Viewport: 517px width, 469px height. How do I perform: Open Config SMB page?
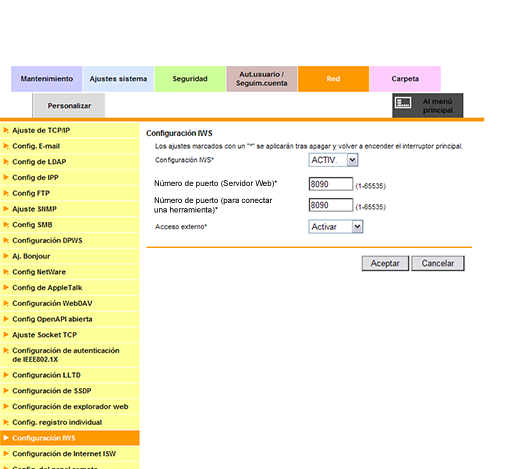tap(70, 225)
